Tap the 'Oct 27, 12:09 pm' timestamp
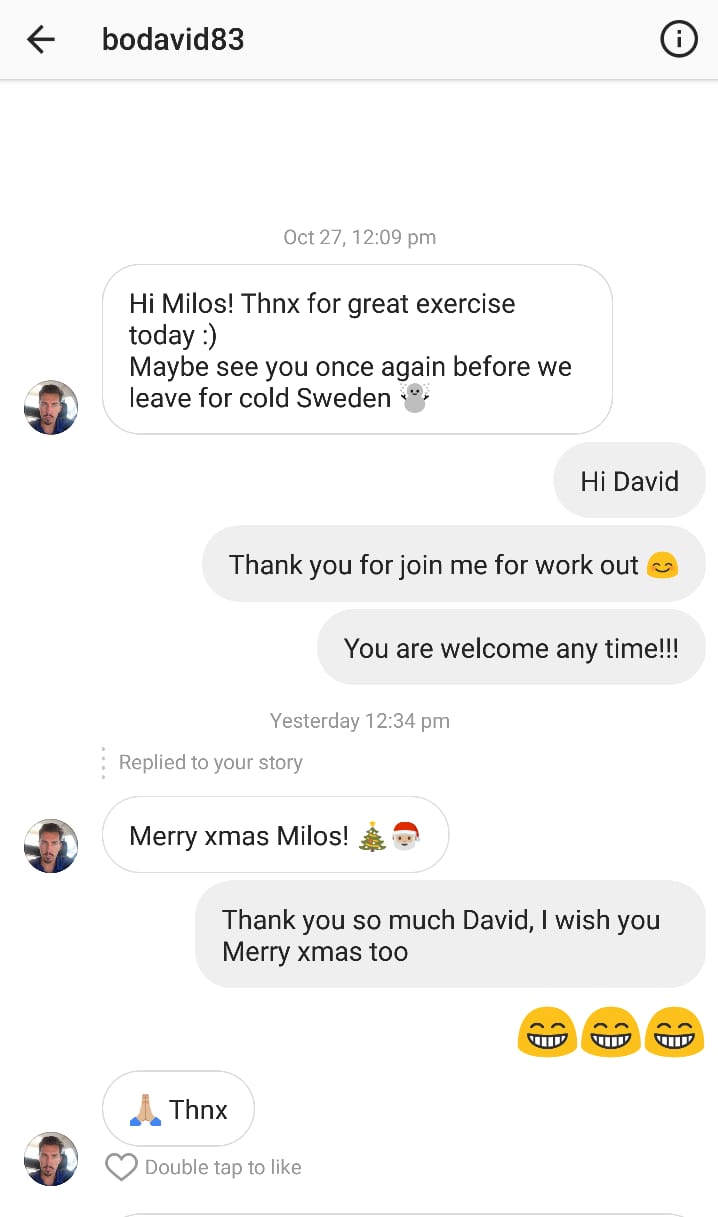The height and width of the screenshot is (1217, 718). pos(360,237)
